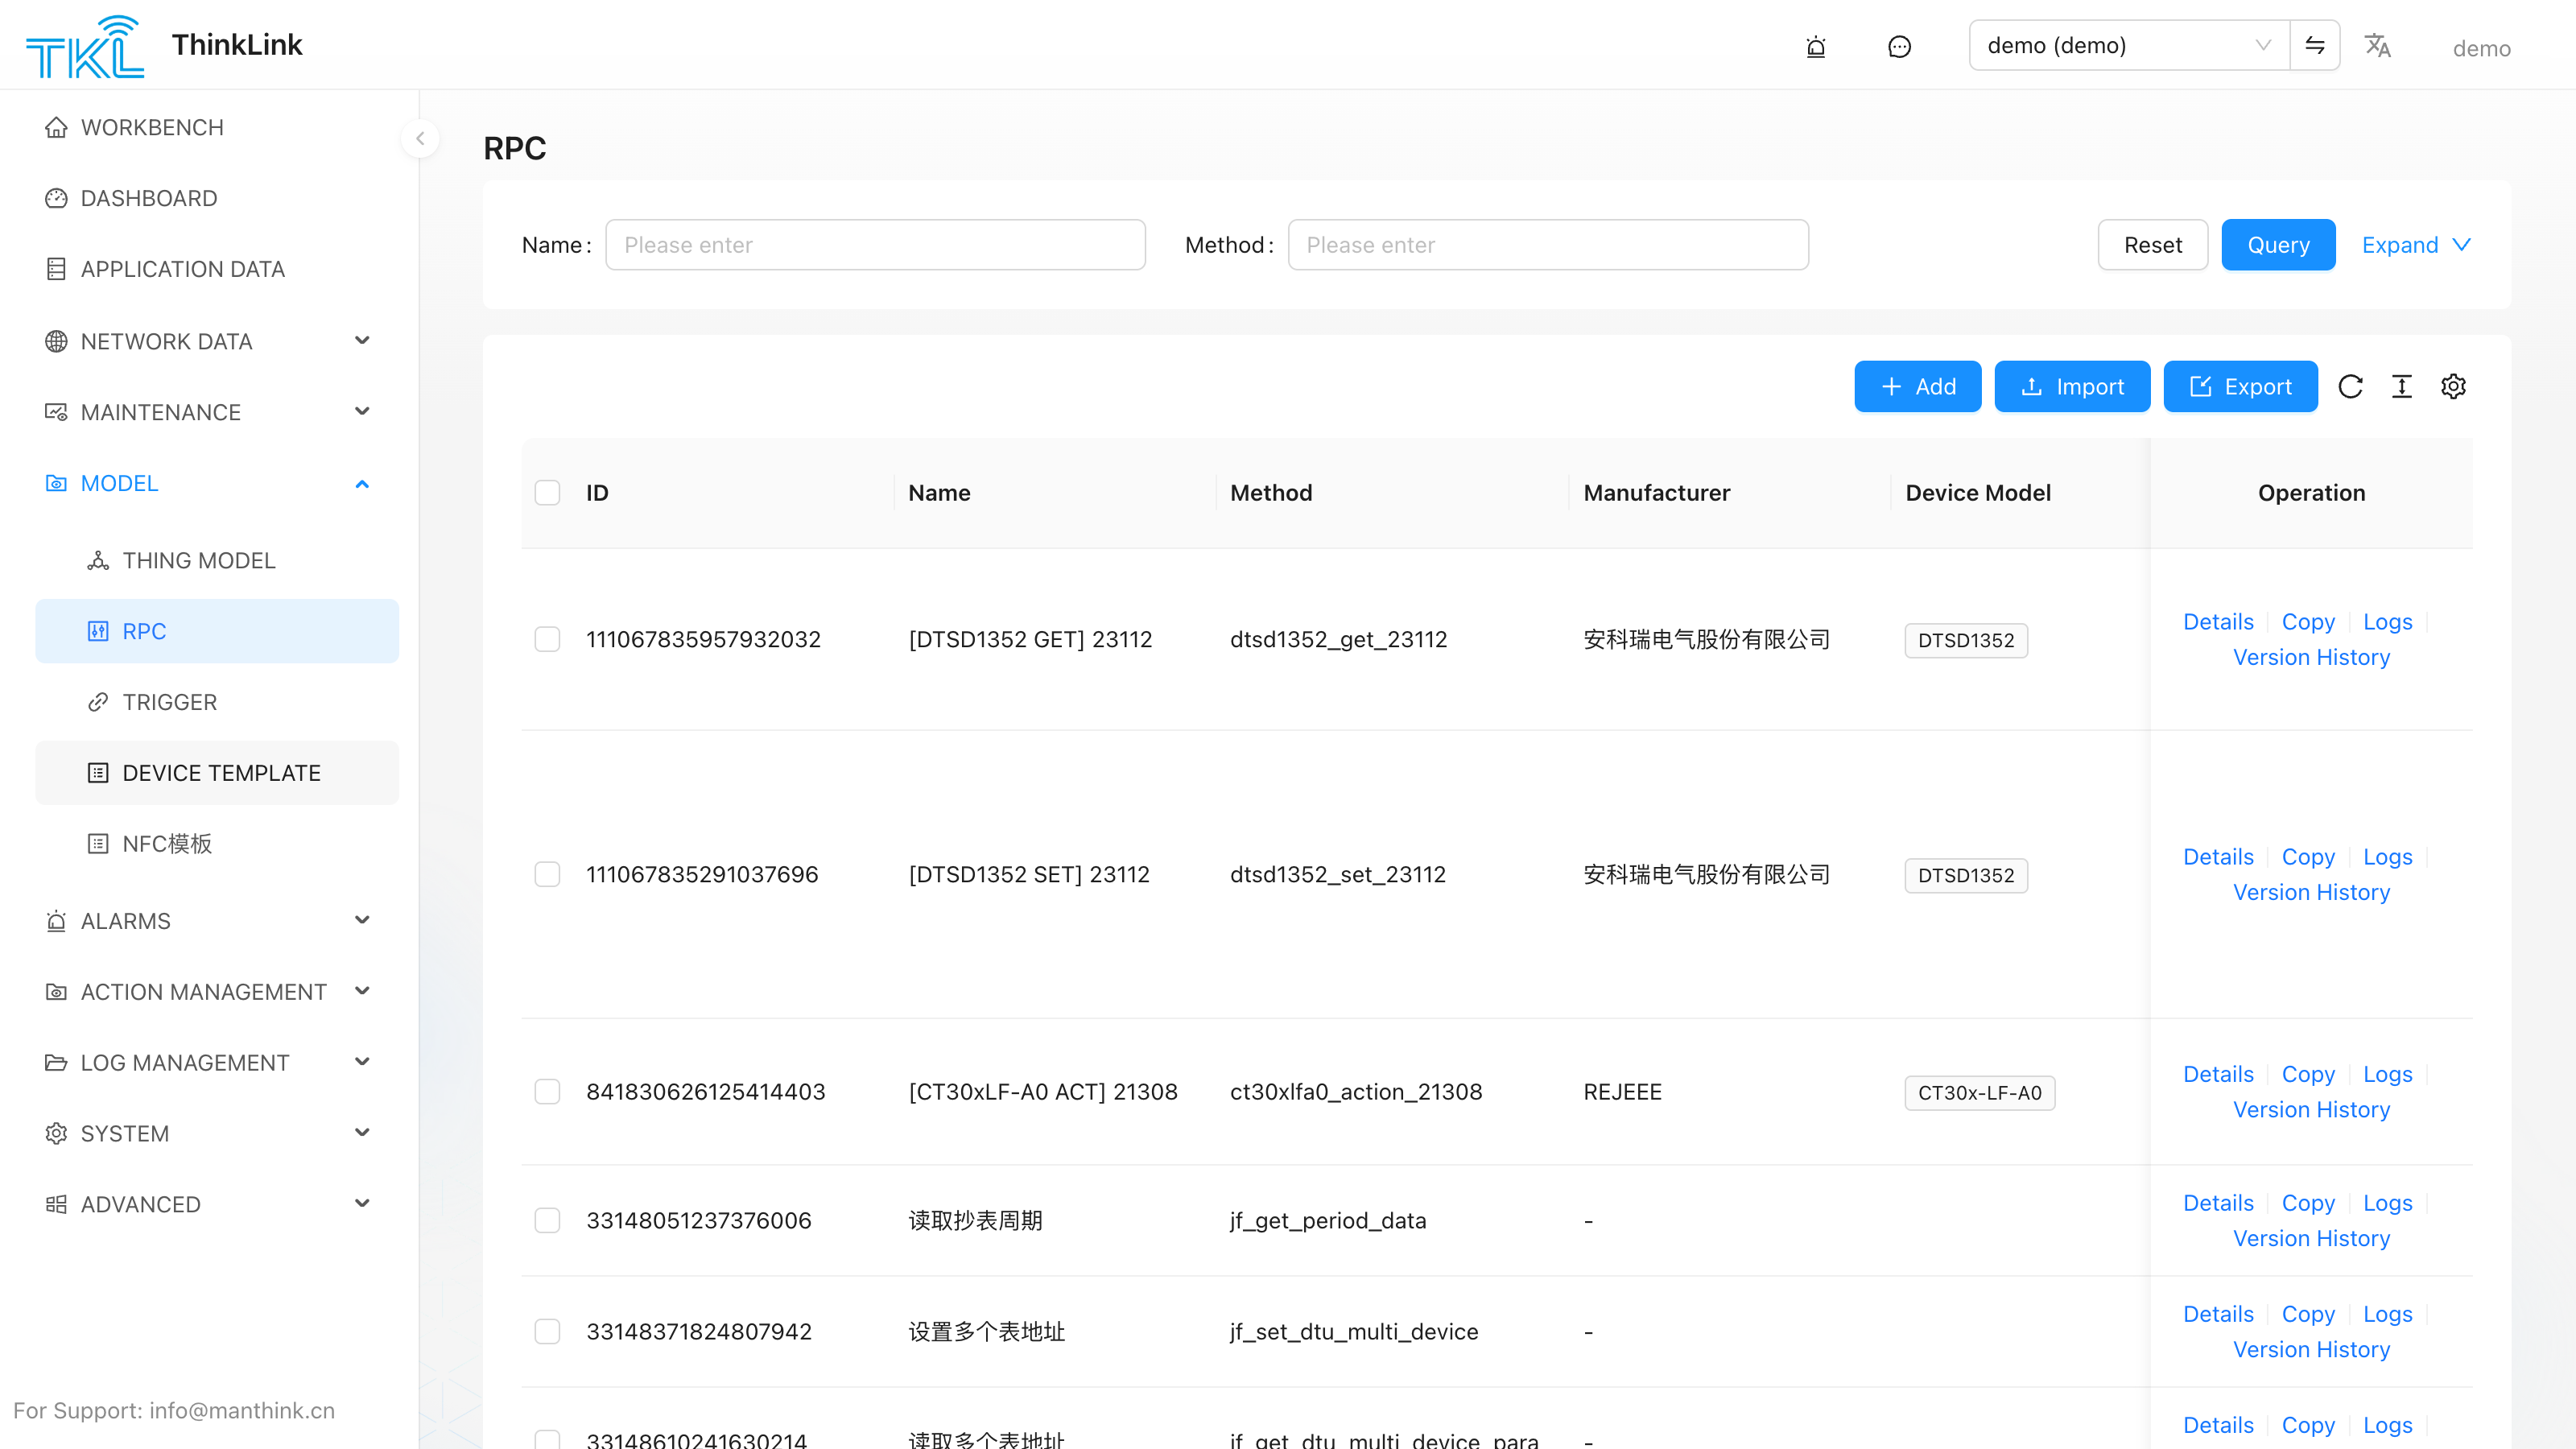Click the Trigger link icon
This screenshot has height=1449, width=2576.
pos(98,702)
